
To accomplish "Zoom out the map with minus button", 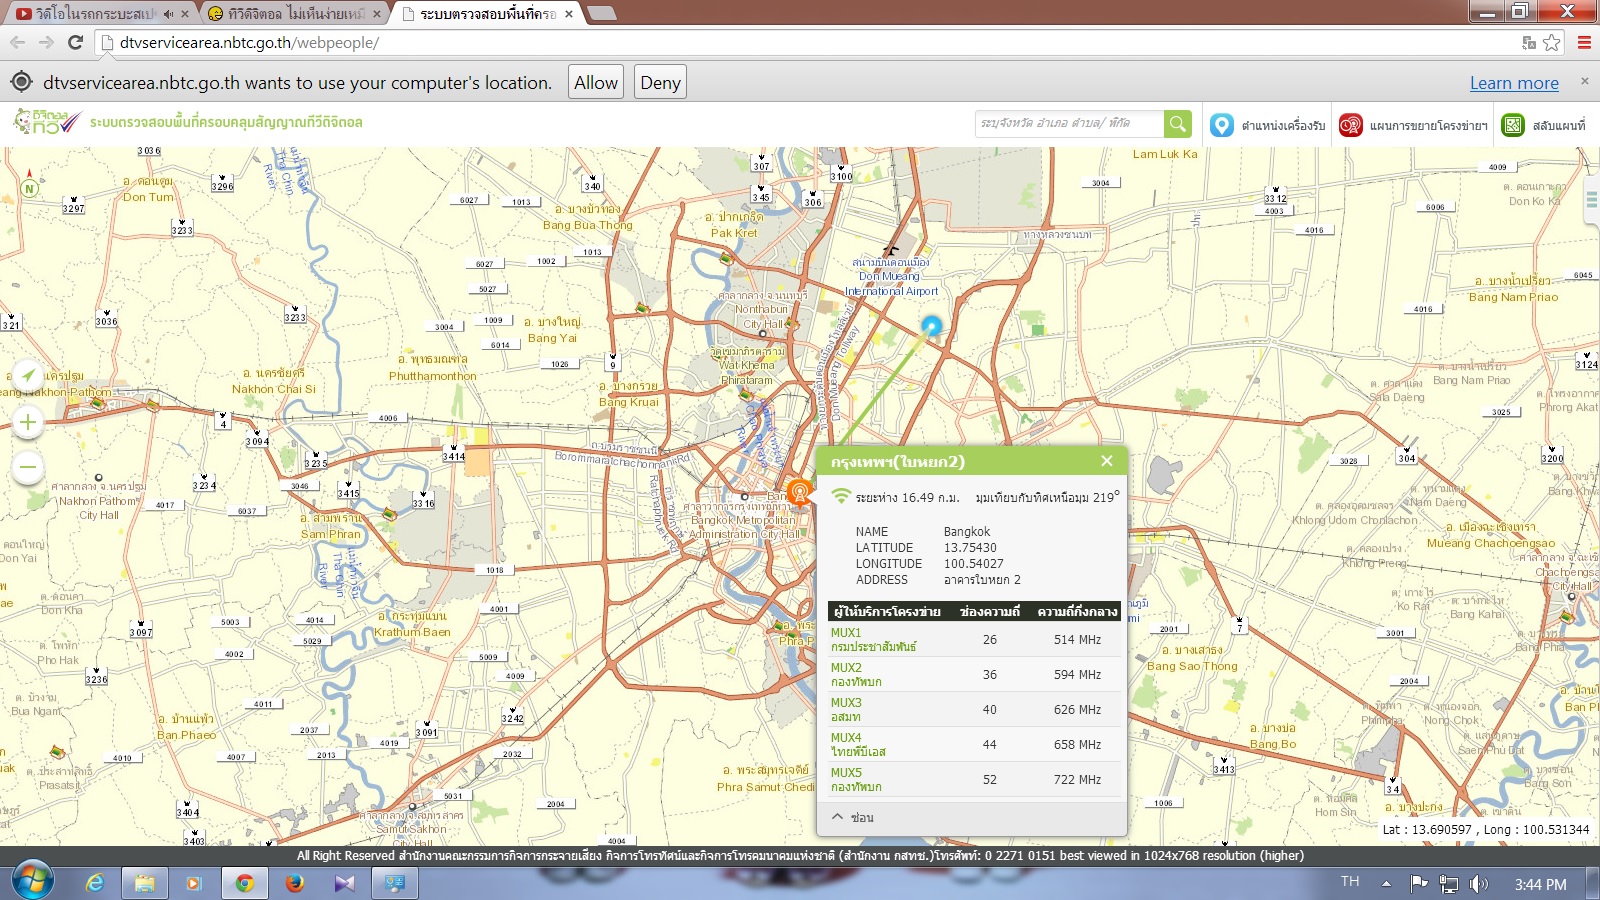I will [x=28, y=466].
